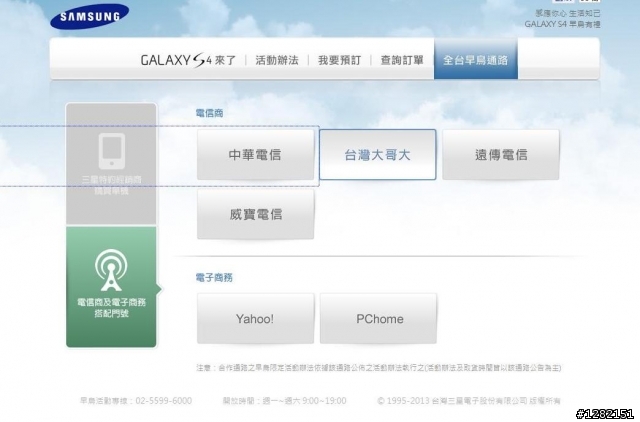Click the 開放時間 hours text
Viewport: 640px width, 422px height.
click(284, 401)
